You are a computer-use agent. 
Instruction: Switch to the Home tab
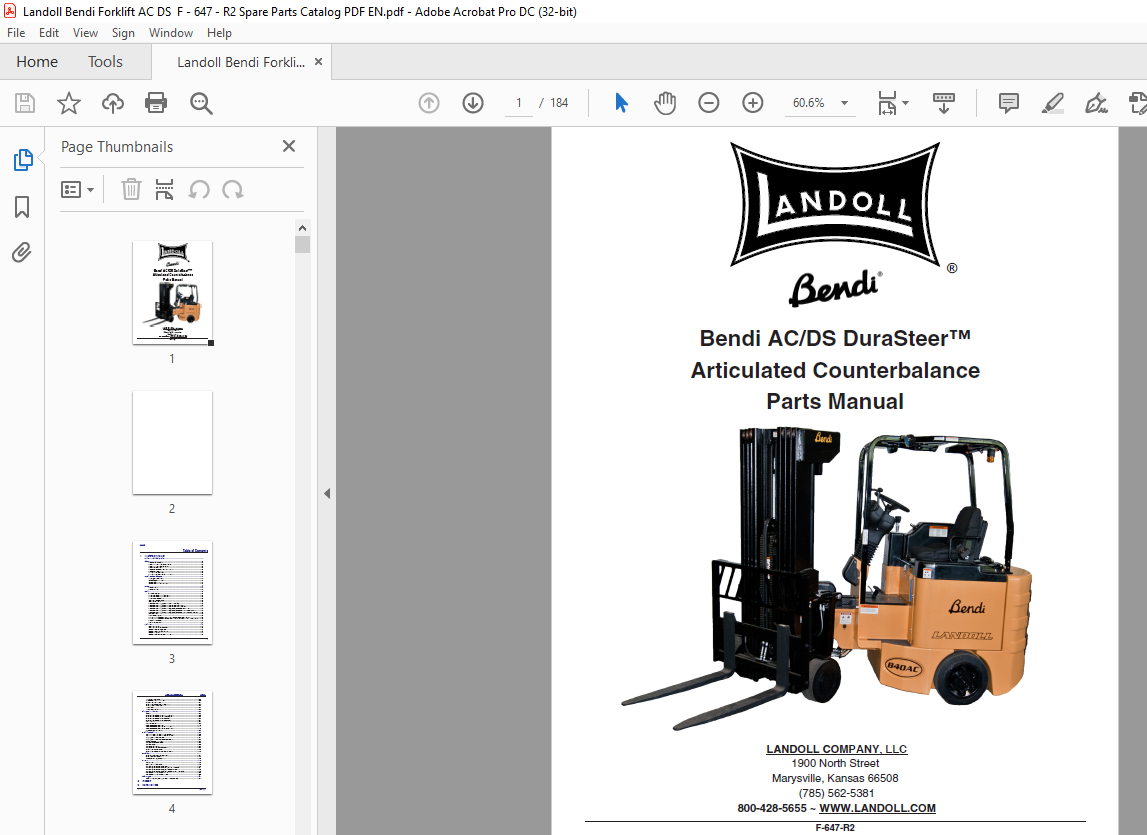(x=37, y=61)
